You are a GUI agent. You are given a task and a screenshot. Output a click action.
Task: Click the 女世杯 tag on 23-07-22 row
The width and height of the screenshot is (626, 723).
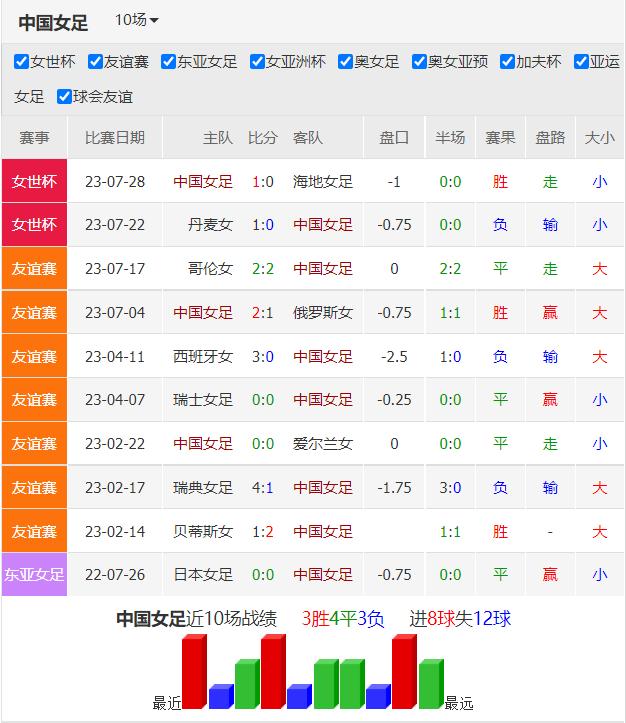pyautogui.click(x=34, y=225)
